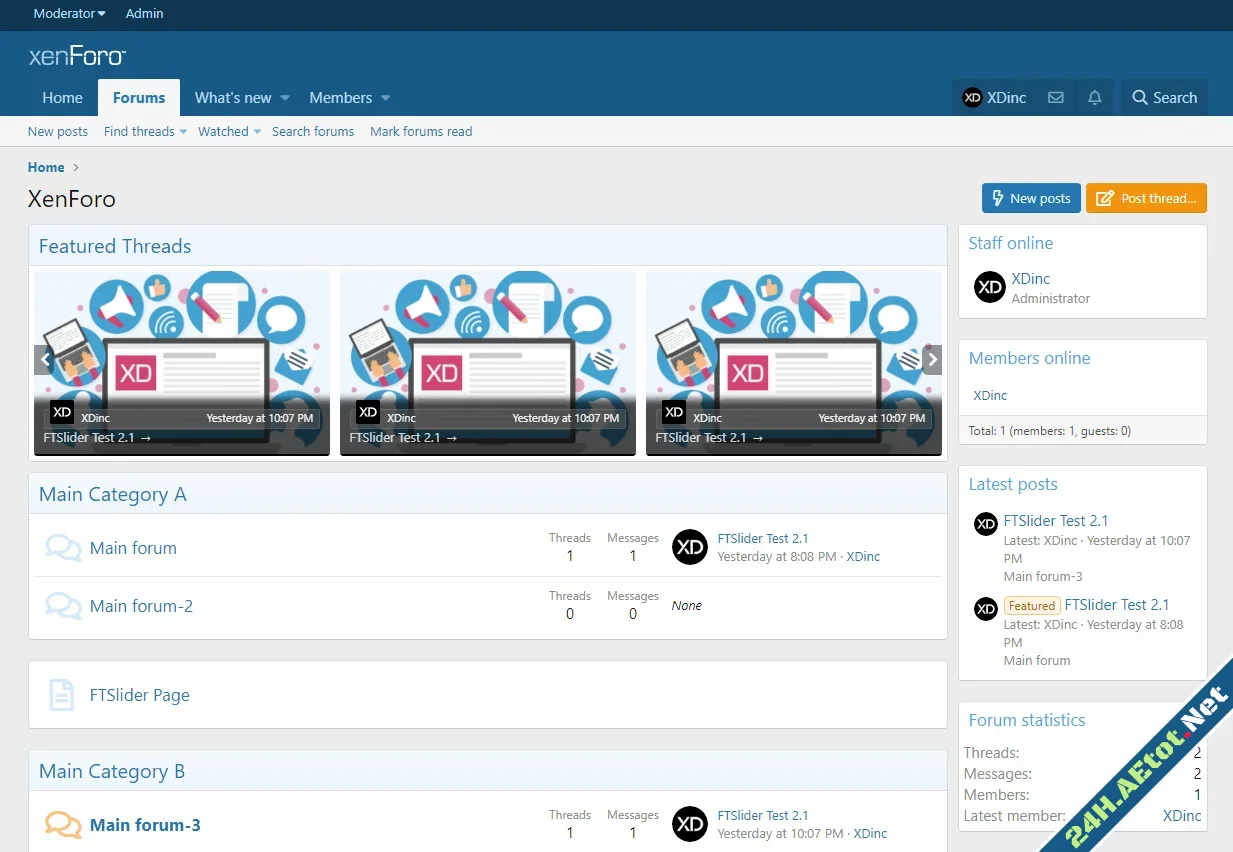This screenshot has width=1233, height=852.
Task: Open the Moderator dropdown menu
Action: (69, 14)
